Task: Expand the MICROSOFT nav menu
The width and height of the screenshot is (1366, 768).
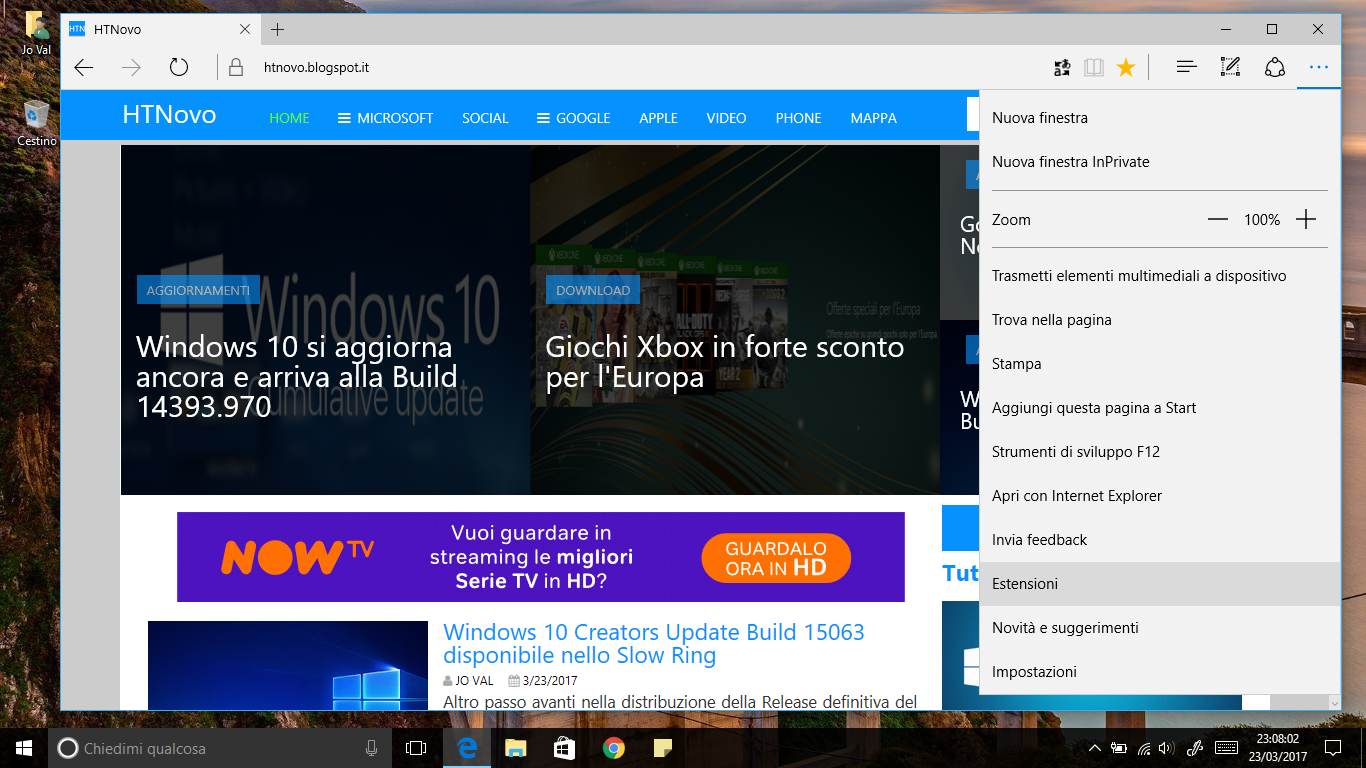Action: point(386,118)
